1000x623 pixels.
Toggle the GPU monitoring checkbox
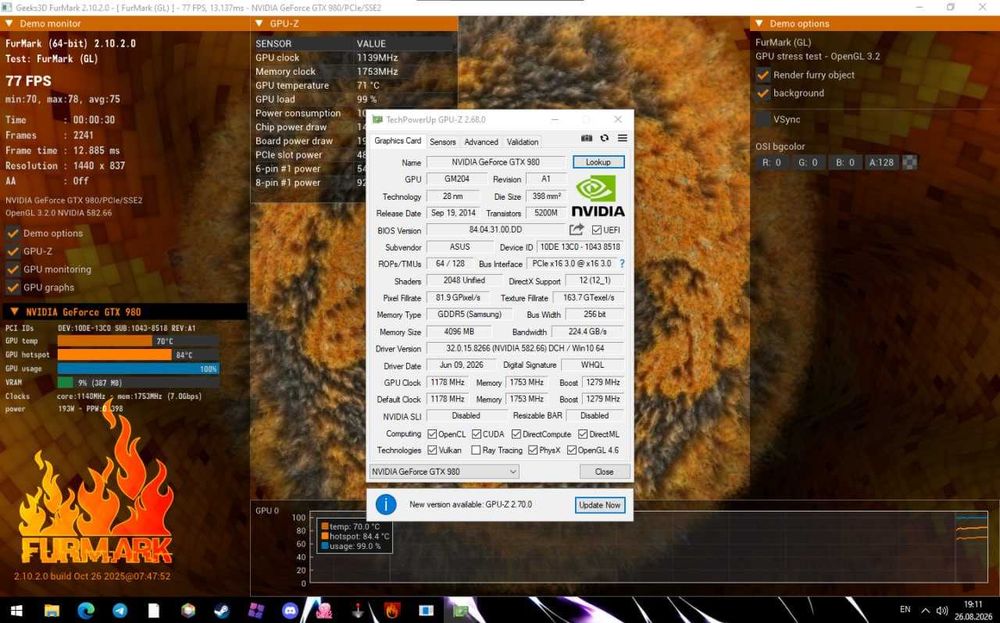(x=13, y=269)
